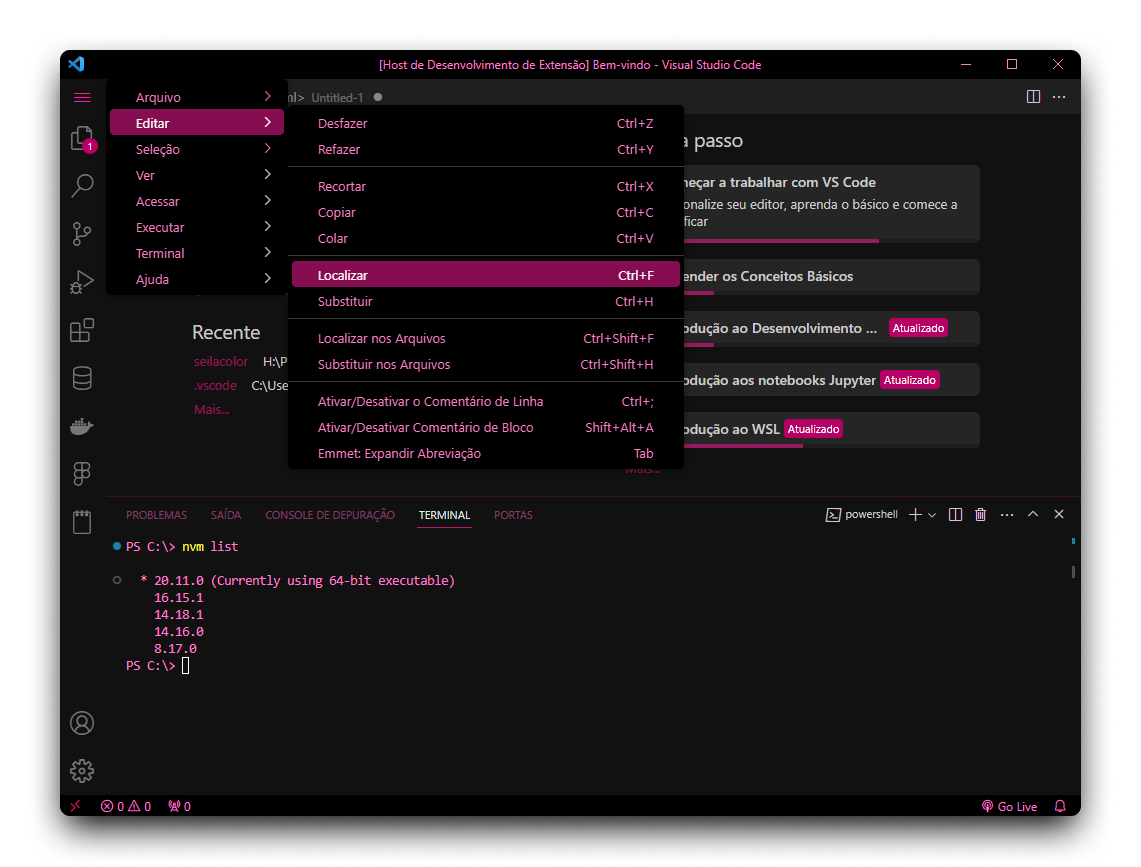Open the notepad icon in the activity bar
Screen dimensions: 1141x867
pyautogui.click(x=82, y=522)
